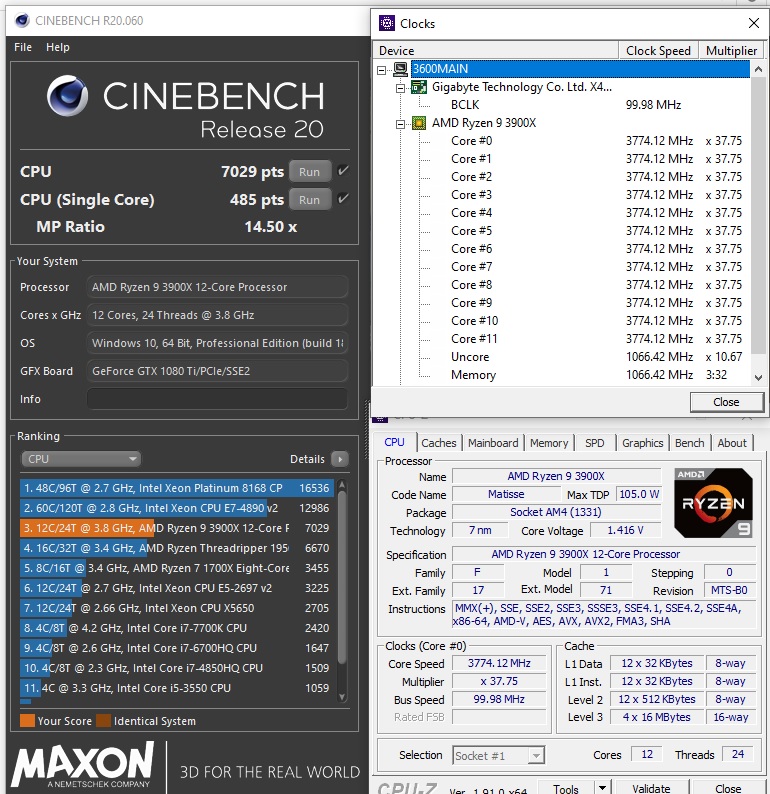
Task: Click the Device column header
Action: coord(496,51)
